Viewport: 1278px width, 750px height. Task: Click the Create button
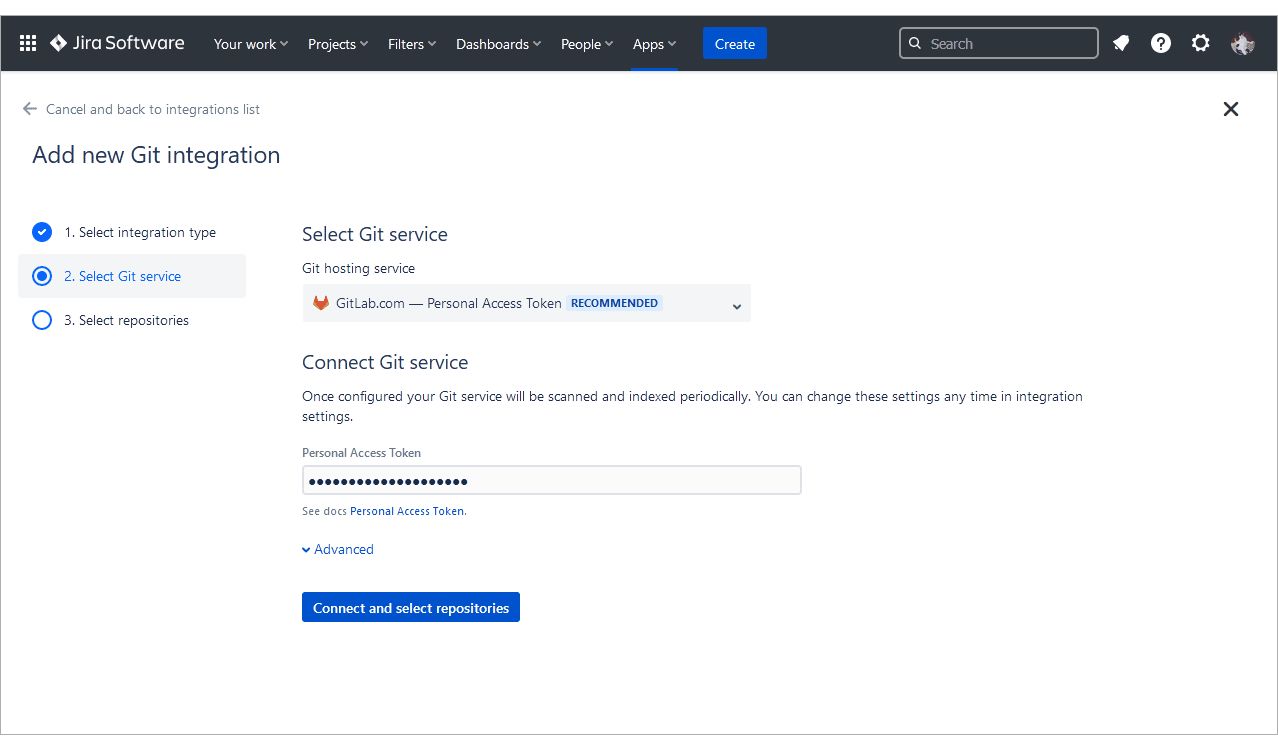click(x=734, y=44)
